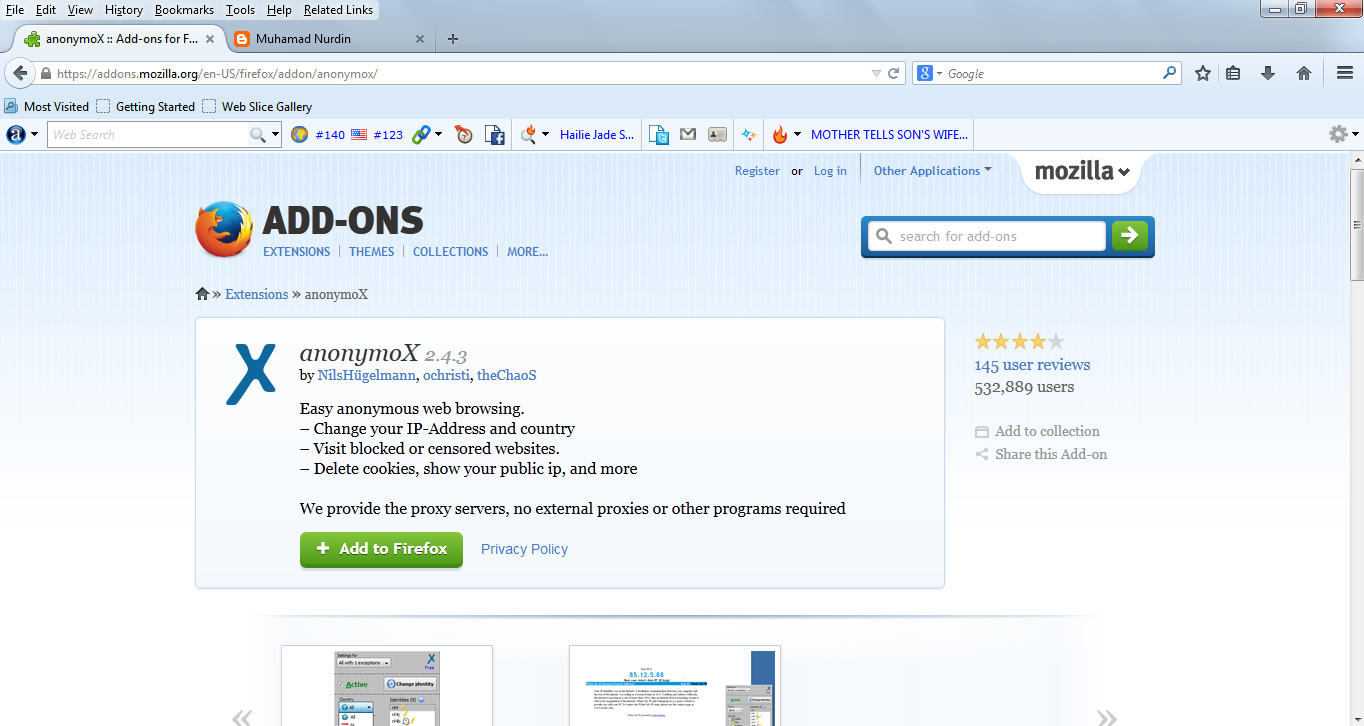The width and height of the screenshot is (1364, 726).
Task: Click the padlock site identity icon
Action: click(45, 73)
